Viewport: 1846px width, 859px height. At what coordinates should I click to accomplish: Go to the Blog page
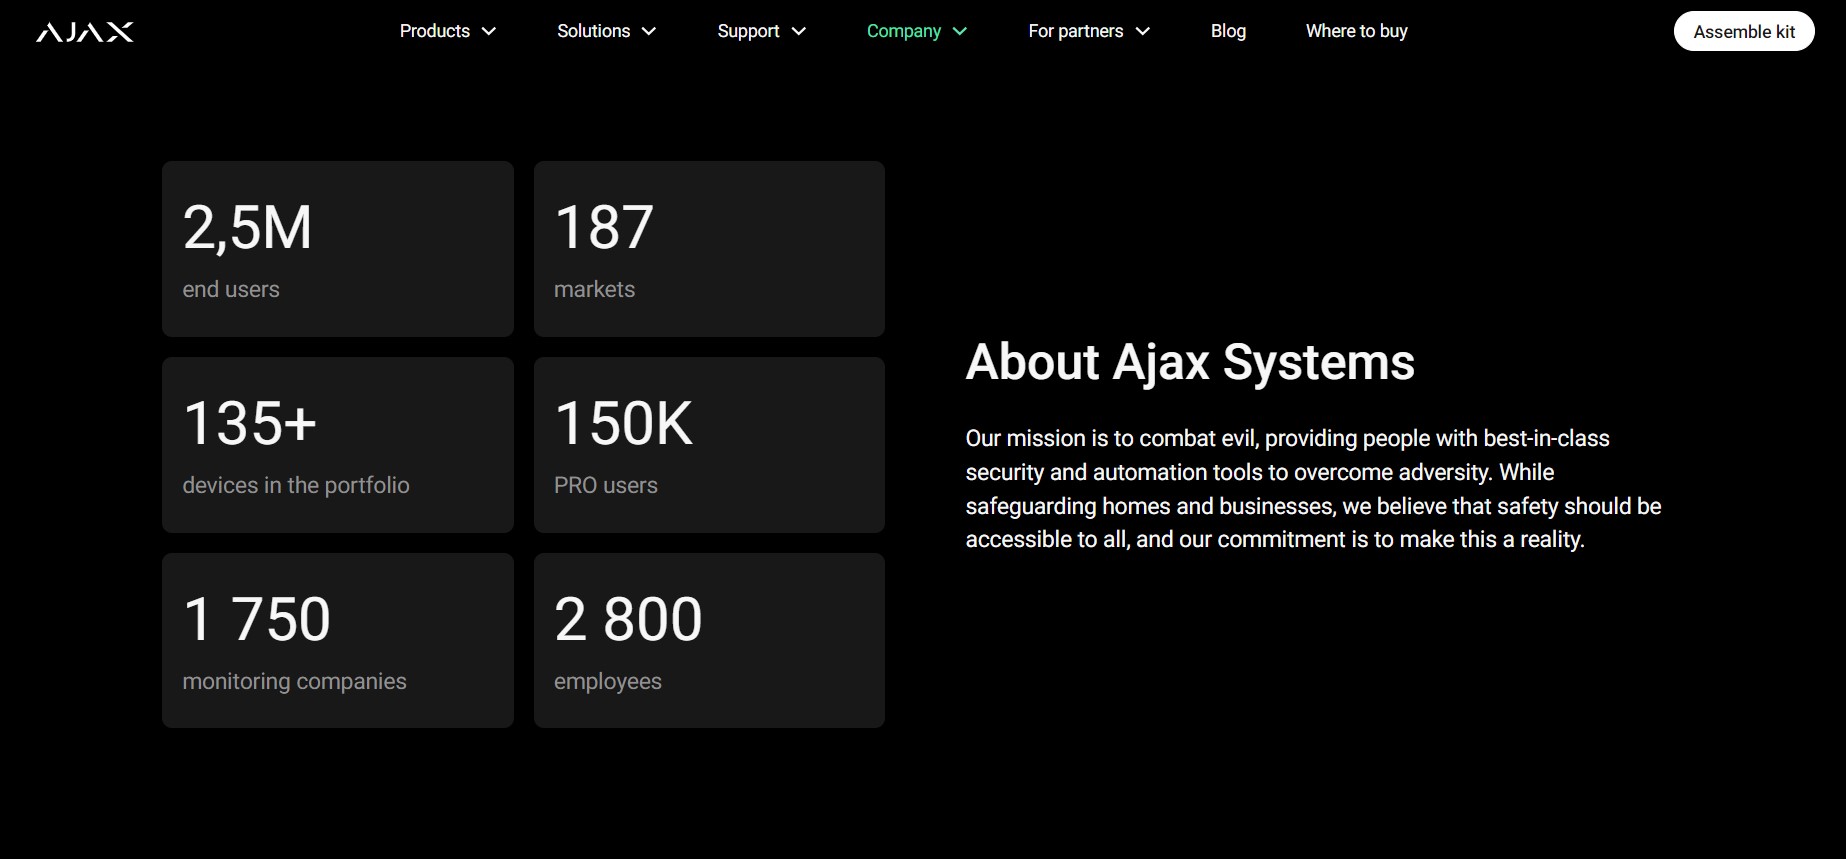1228,31
